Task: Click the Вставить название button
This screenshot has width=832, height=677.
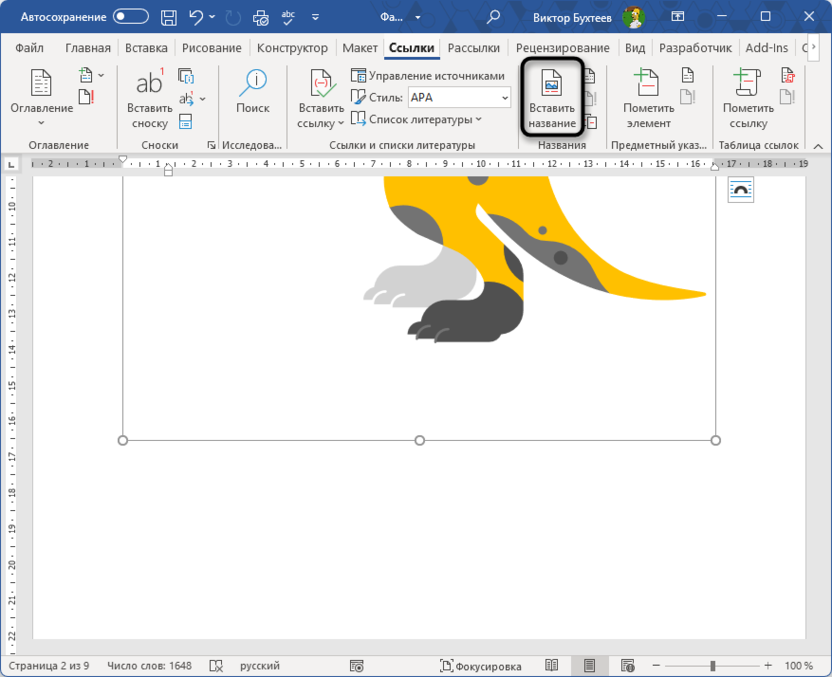Action: [552, 97]
